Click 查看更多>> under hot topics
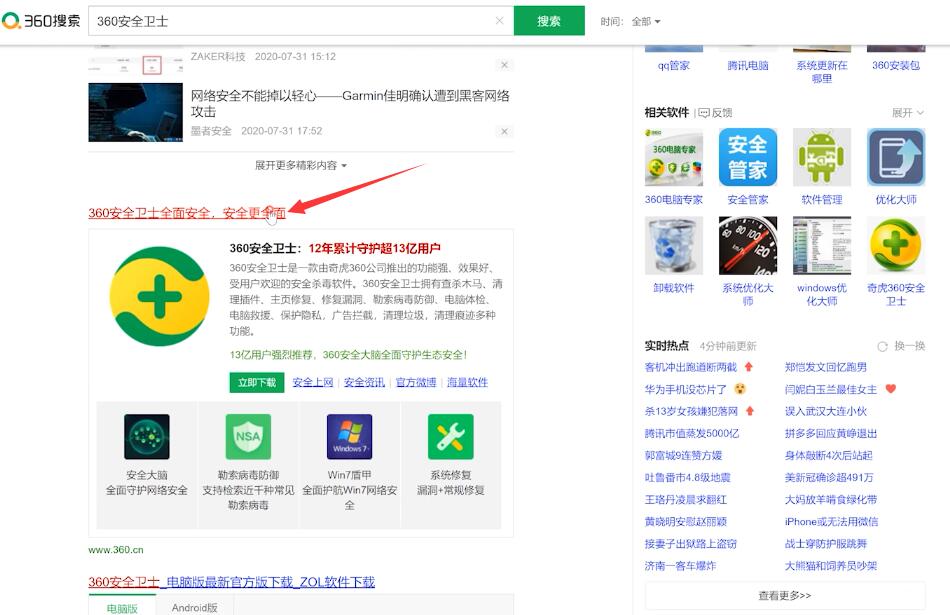The width and height of the screenshot is (950, 615). pos(785,596)
